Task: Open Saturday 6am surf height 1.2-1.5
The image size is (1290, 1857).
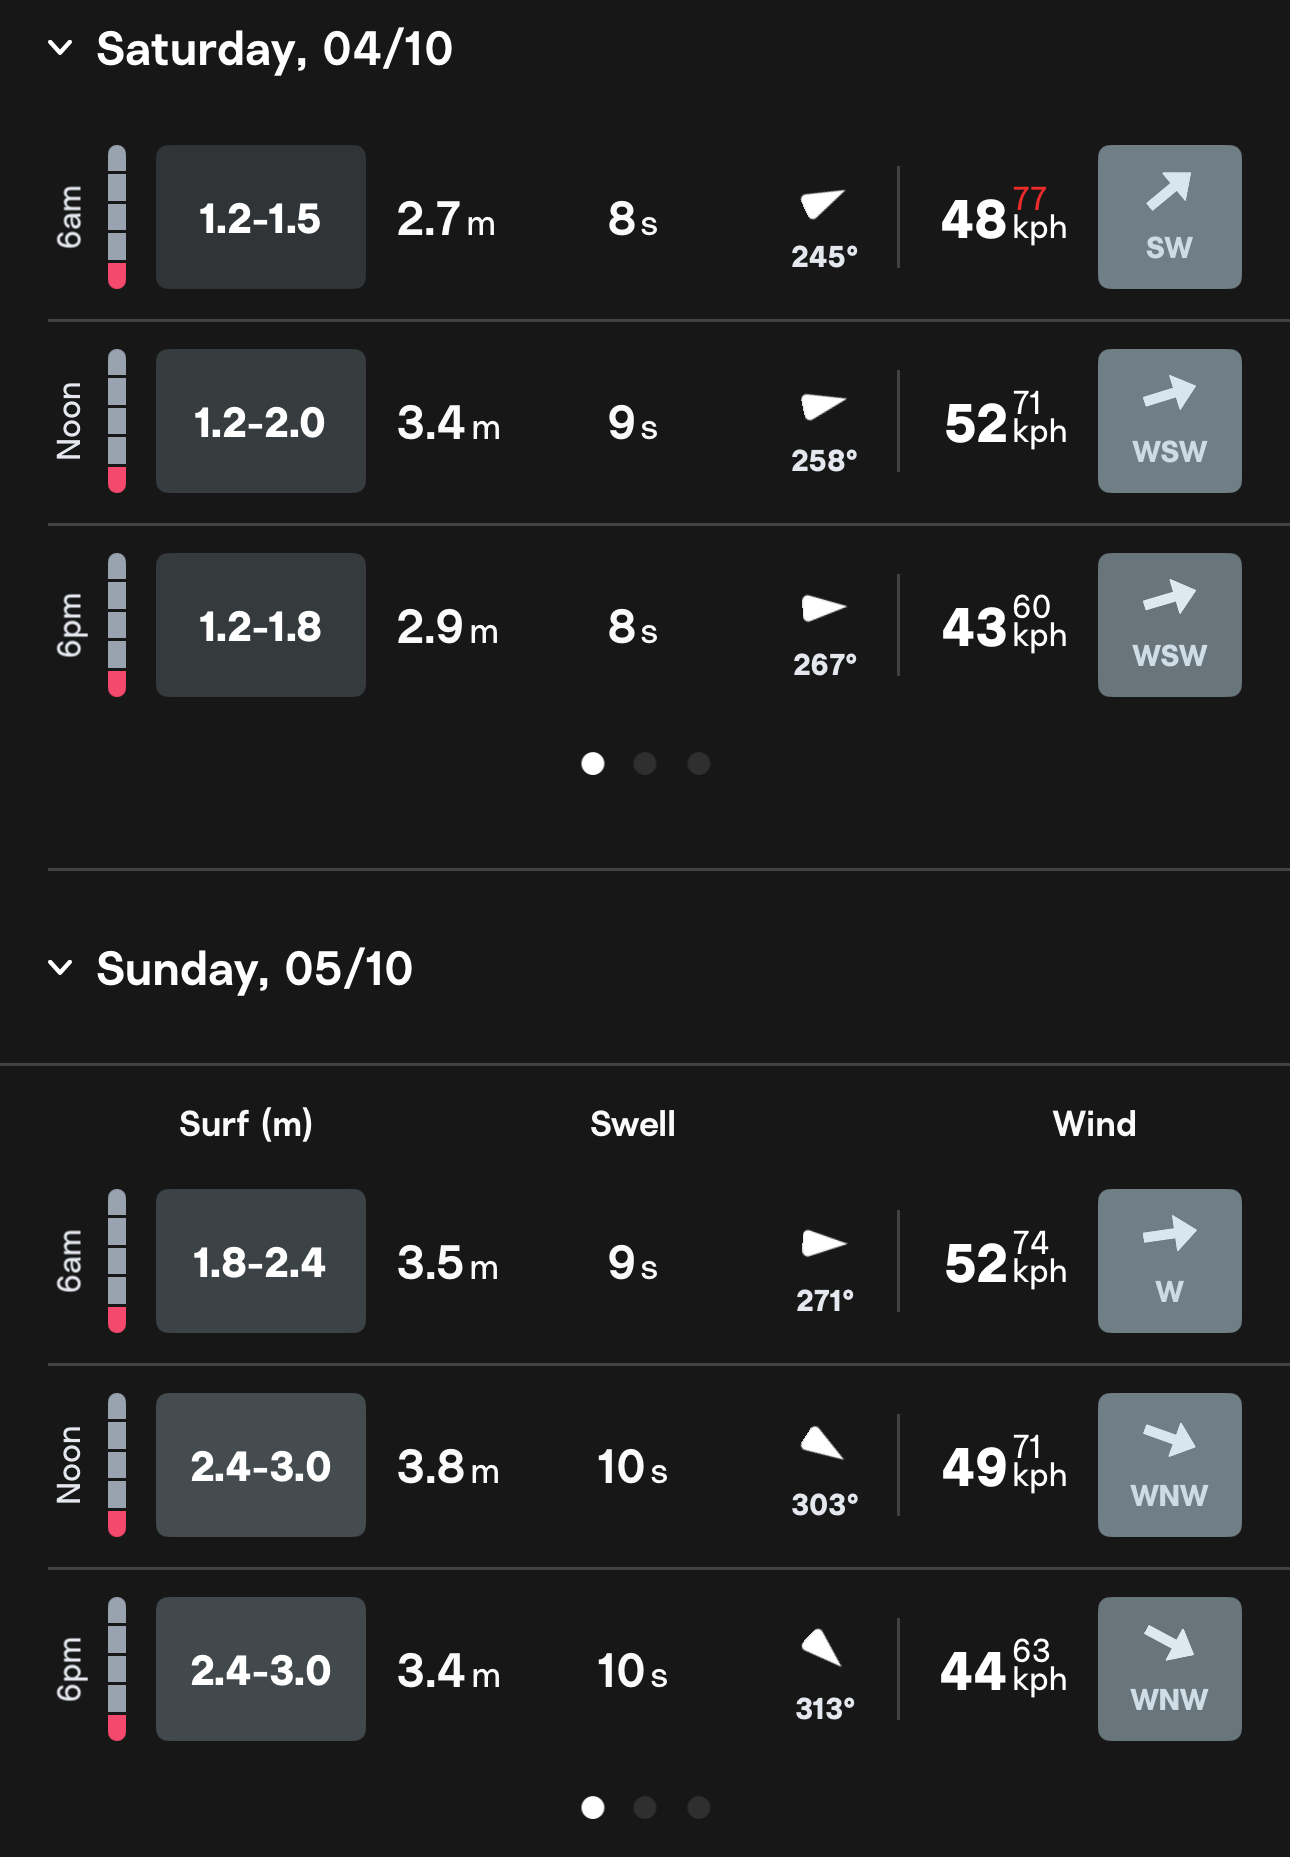Action: click(x=260, y=217)
